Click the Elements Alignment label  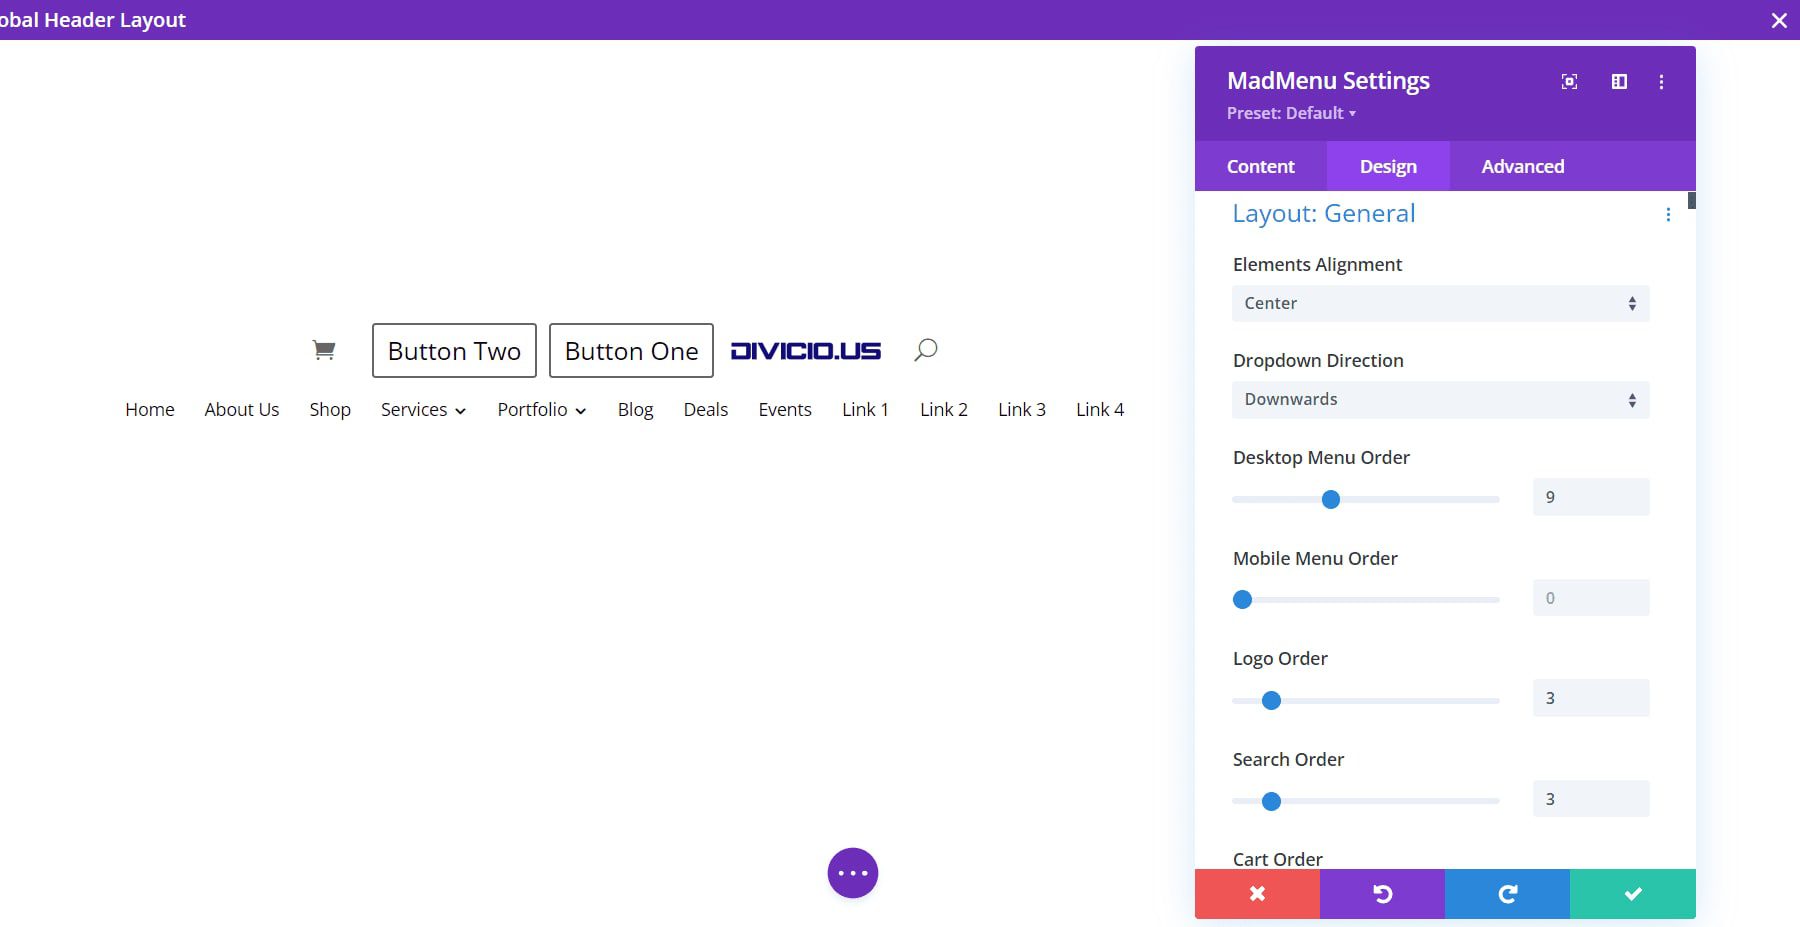tap(1317, 265)
